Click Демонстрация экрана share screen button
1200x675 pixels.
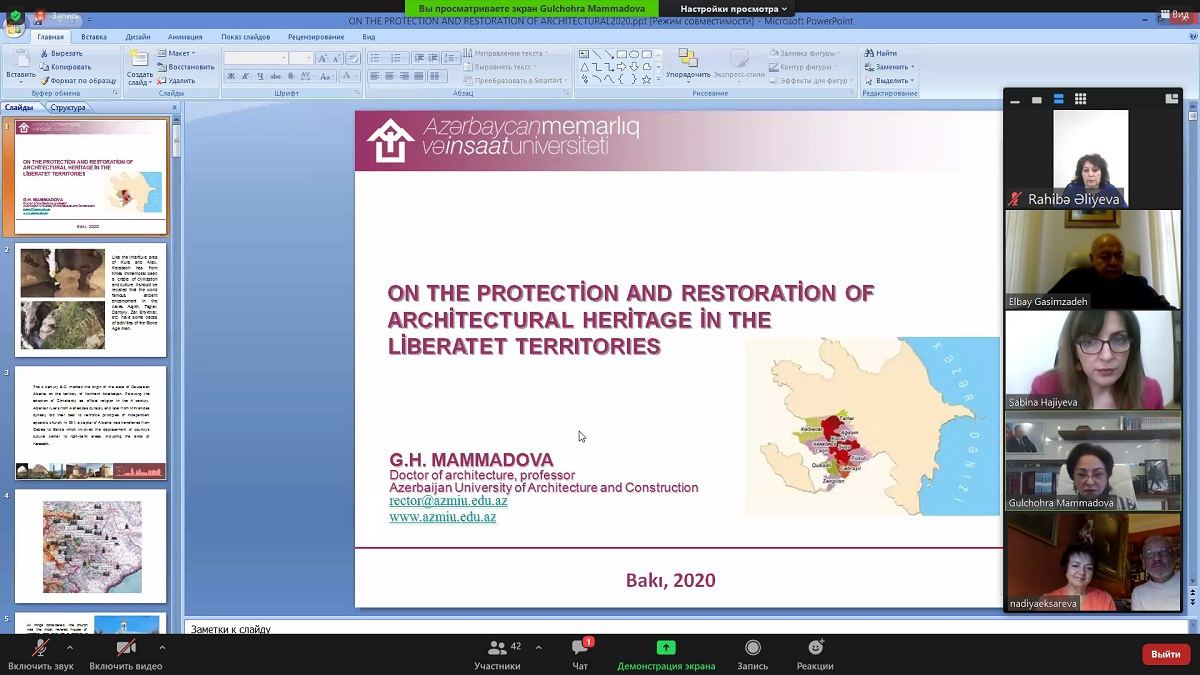[x=666, y=655]
